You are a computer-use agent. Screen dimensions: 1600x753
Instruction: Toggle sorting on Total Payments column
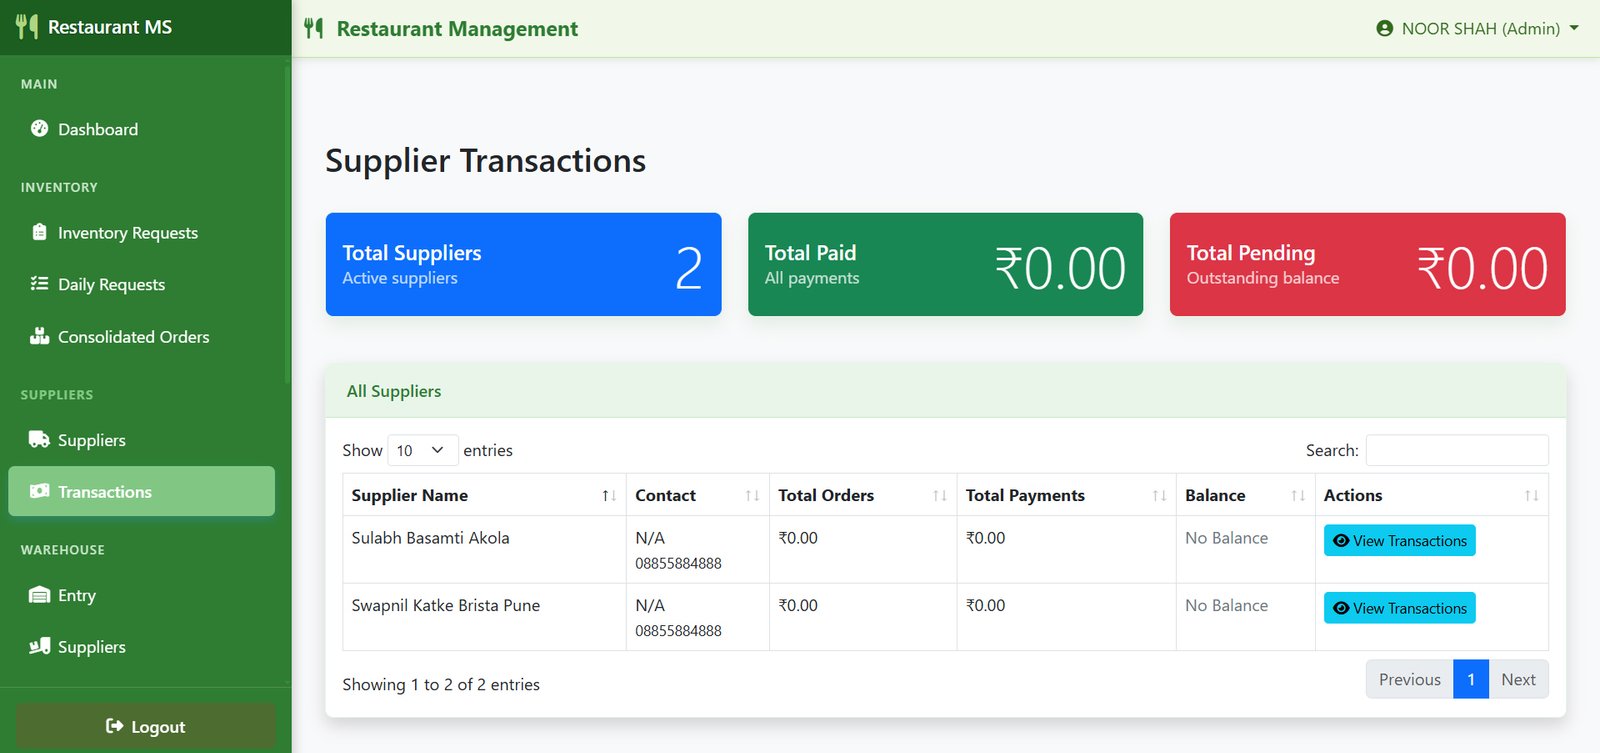click(x=1066, y=495)
